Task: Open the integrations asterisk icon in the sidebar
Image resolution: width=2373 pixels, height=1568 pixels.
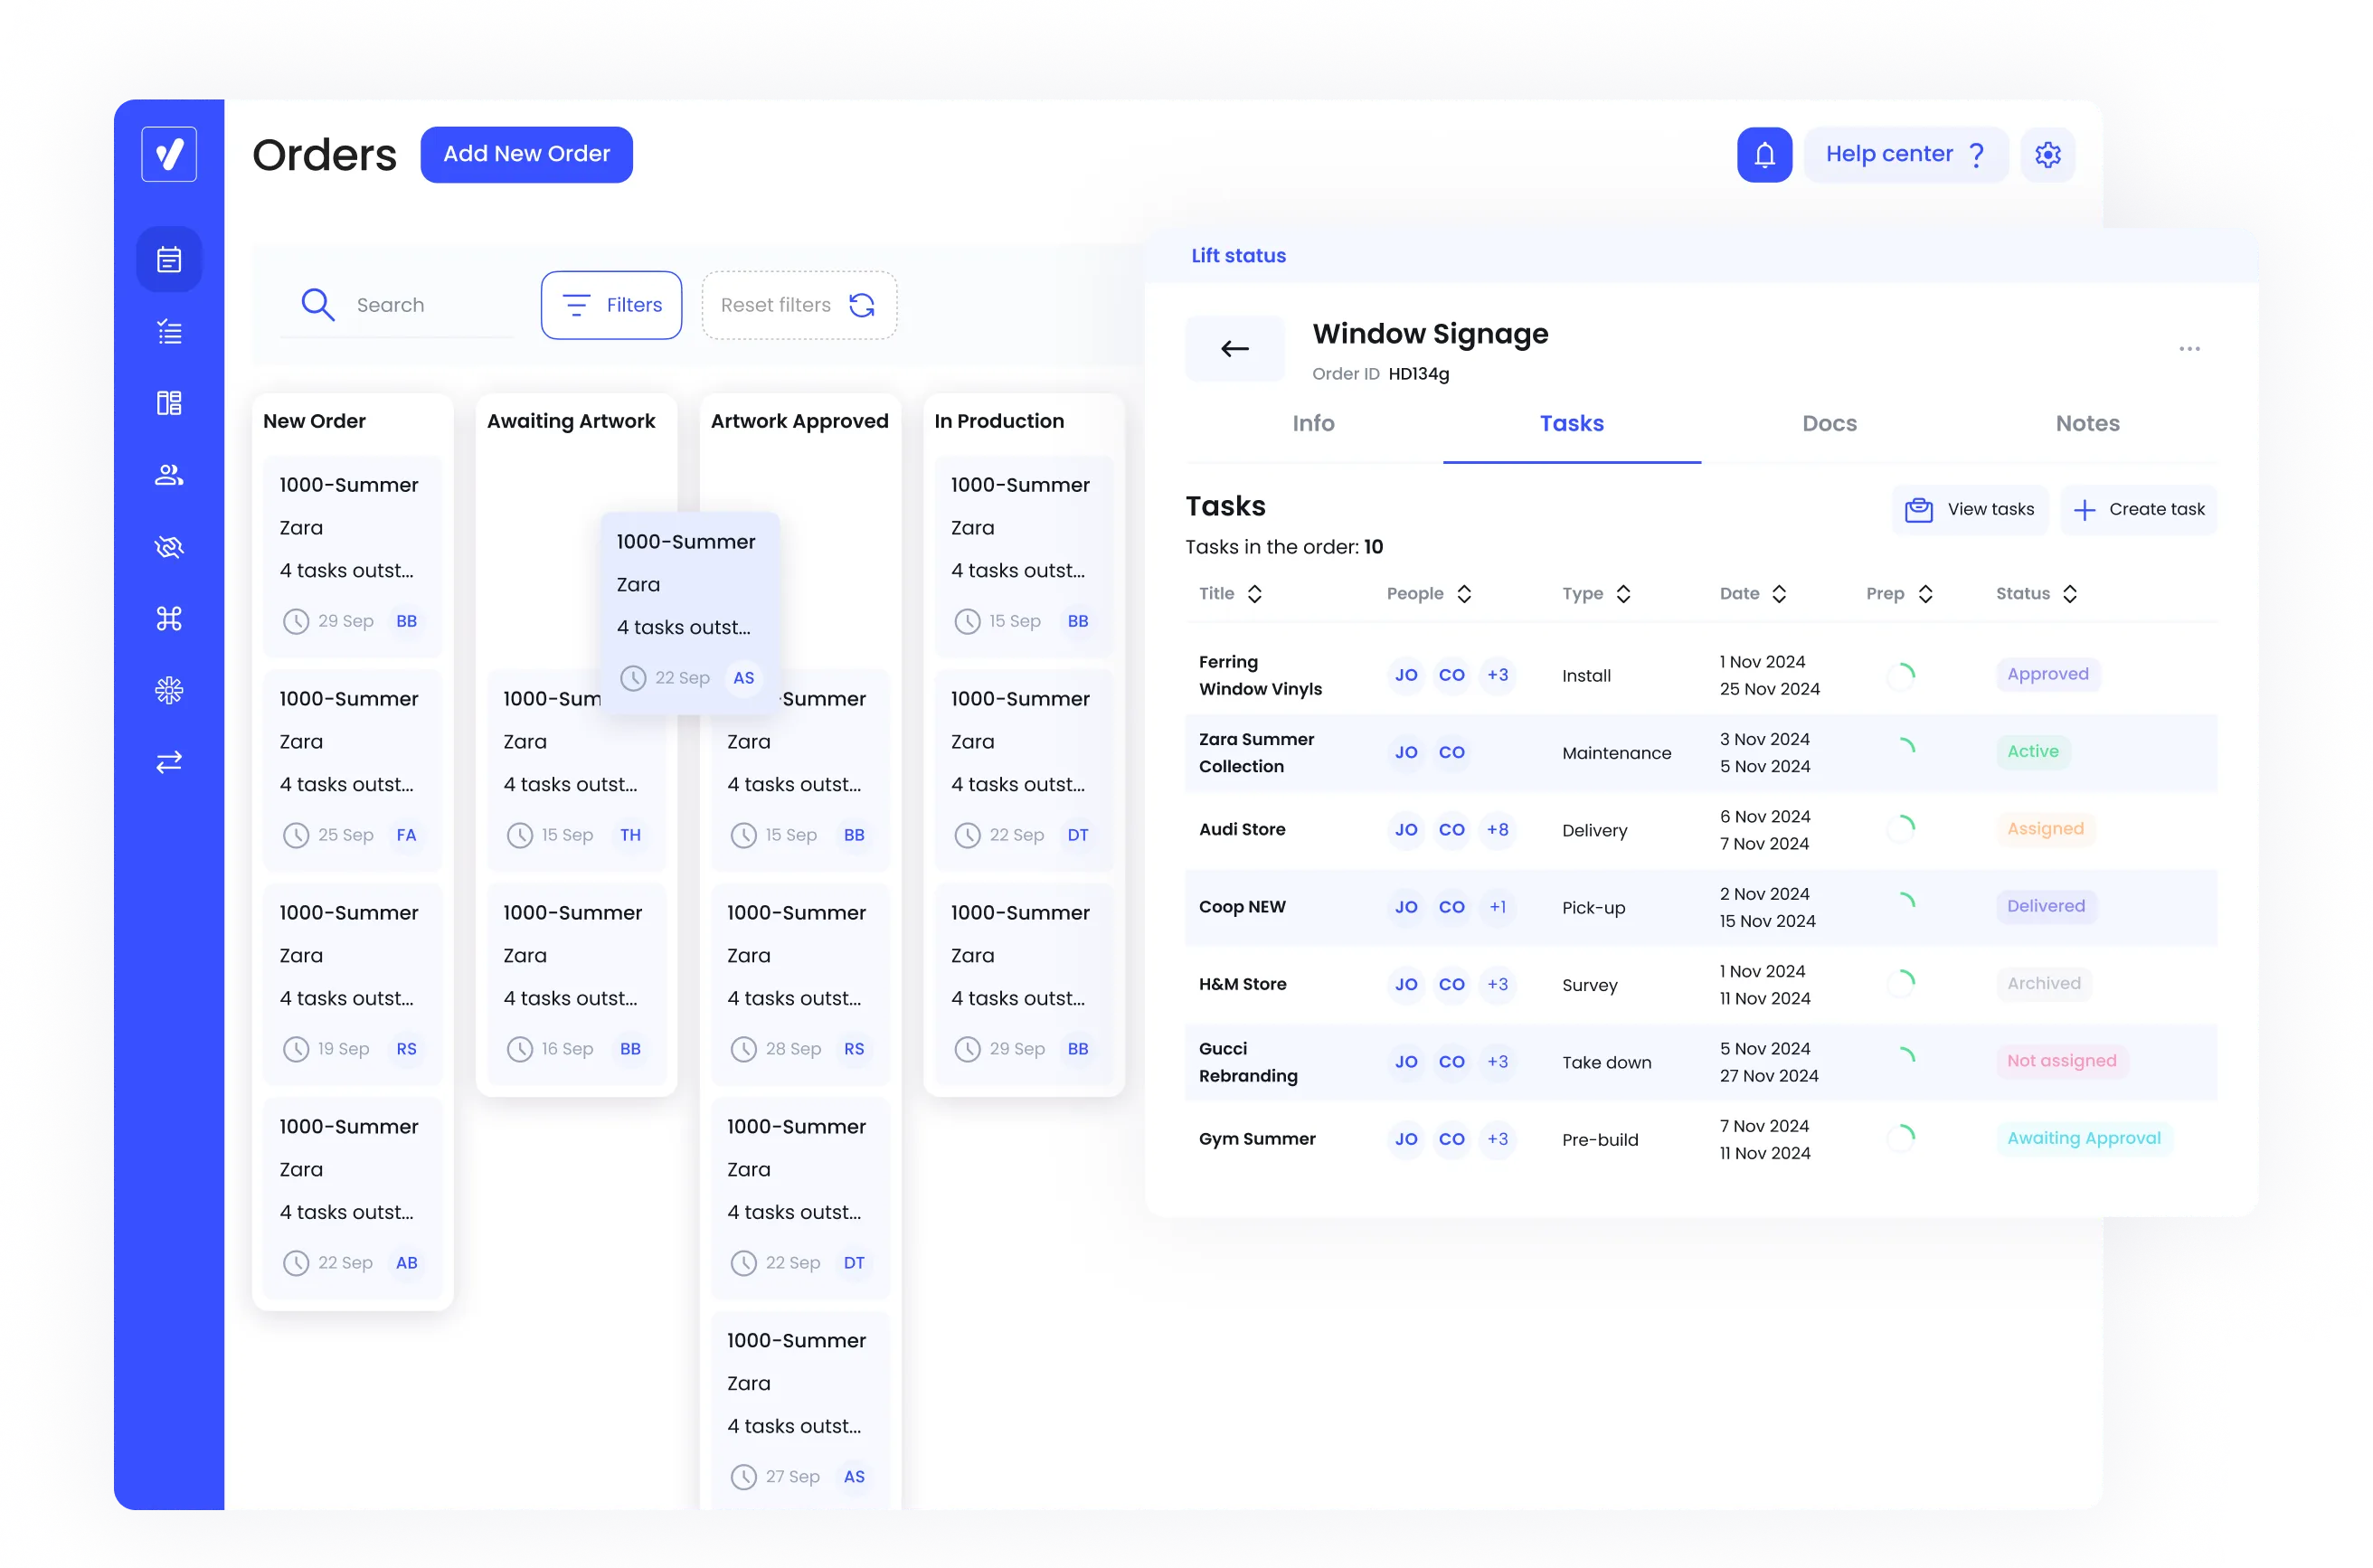Action: coord(169,690)
